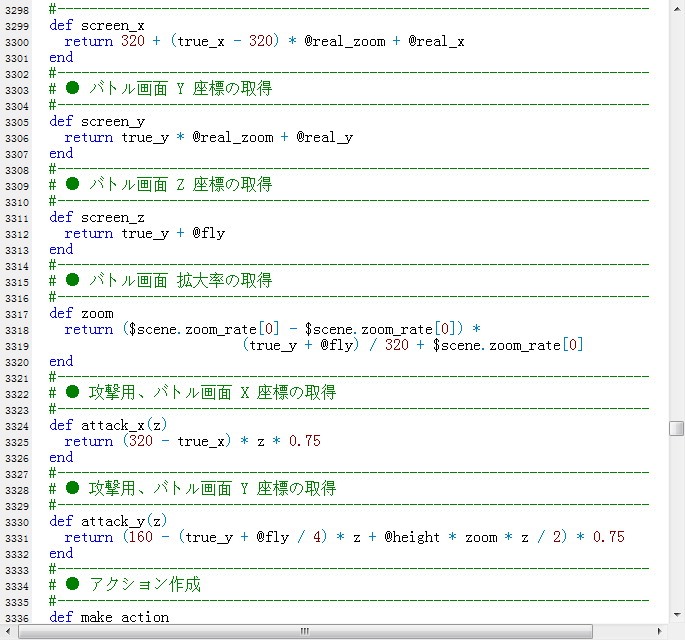
Task: Click the 'def make_action' line
Action: (109, 618)
